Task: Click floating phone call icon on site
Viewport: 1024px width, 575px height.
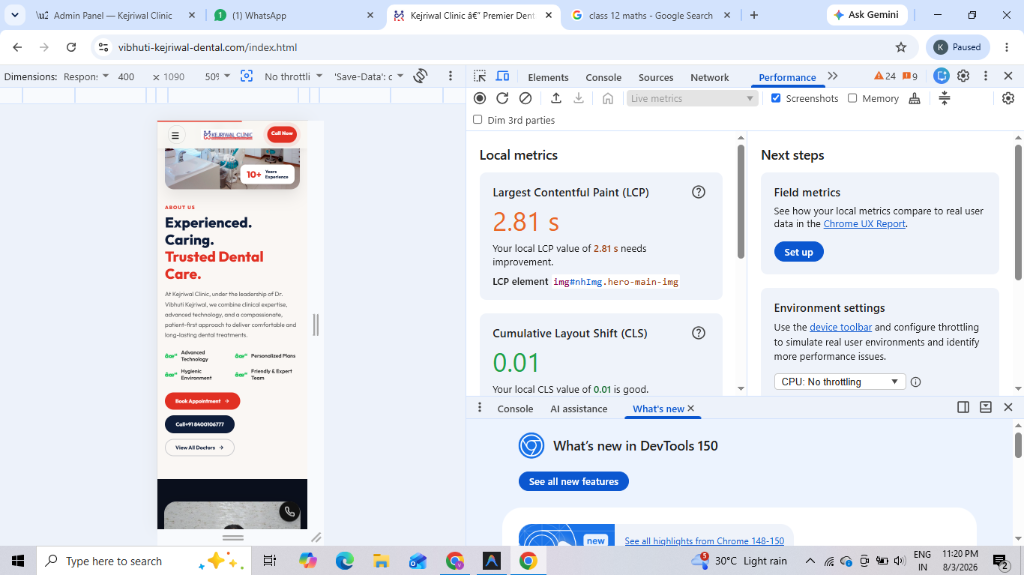Action: point(289,512)
